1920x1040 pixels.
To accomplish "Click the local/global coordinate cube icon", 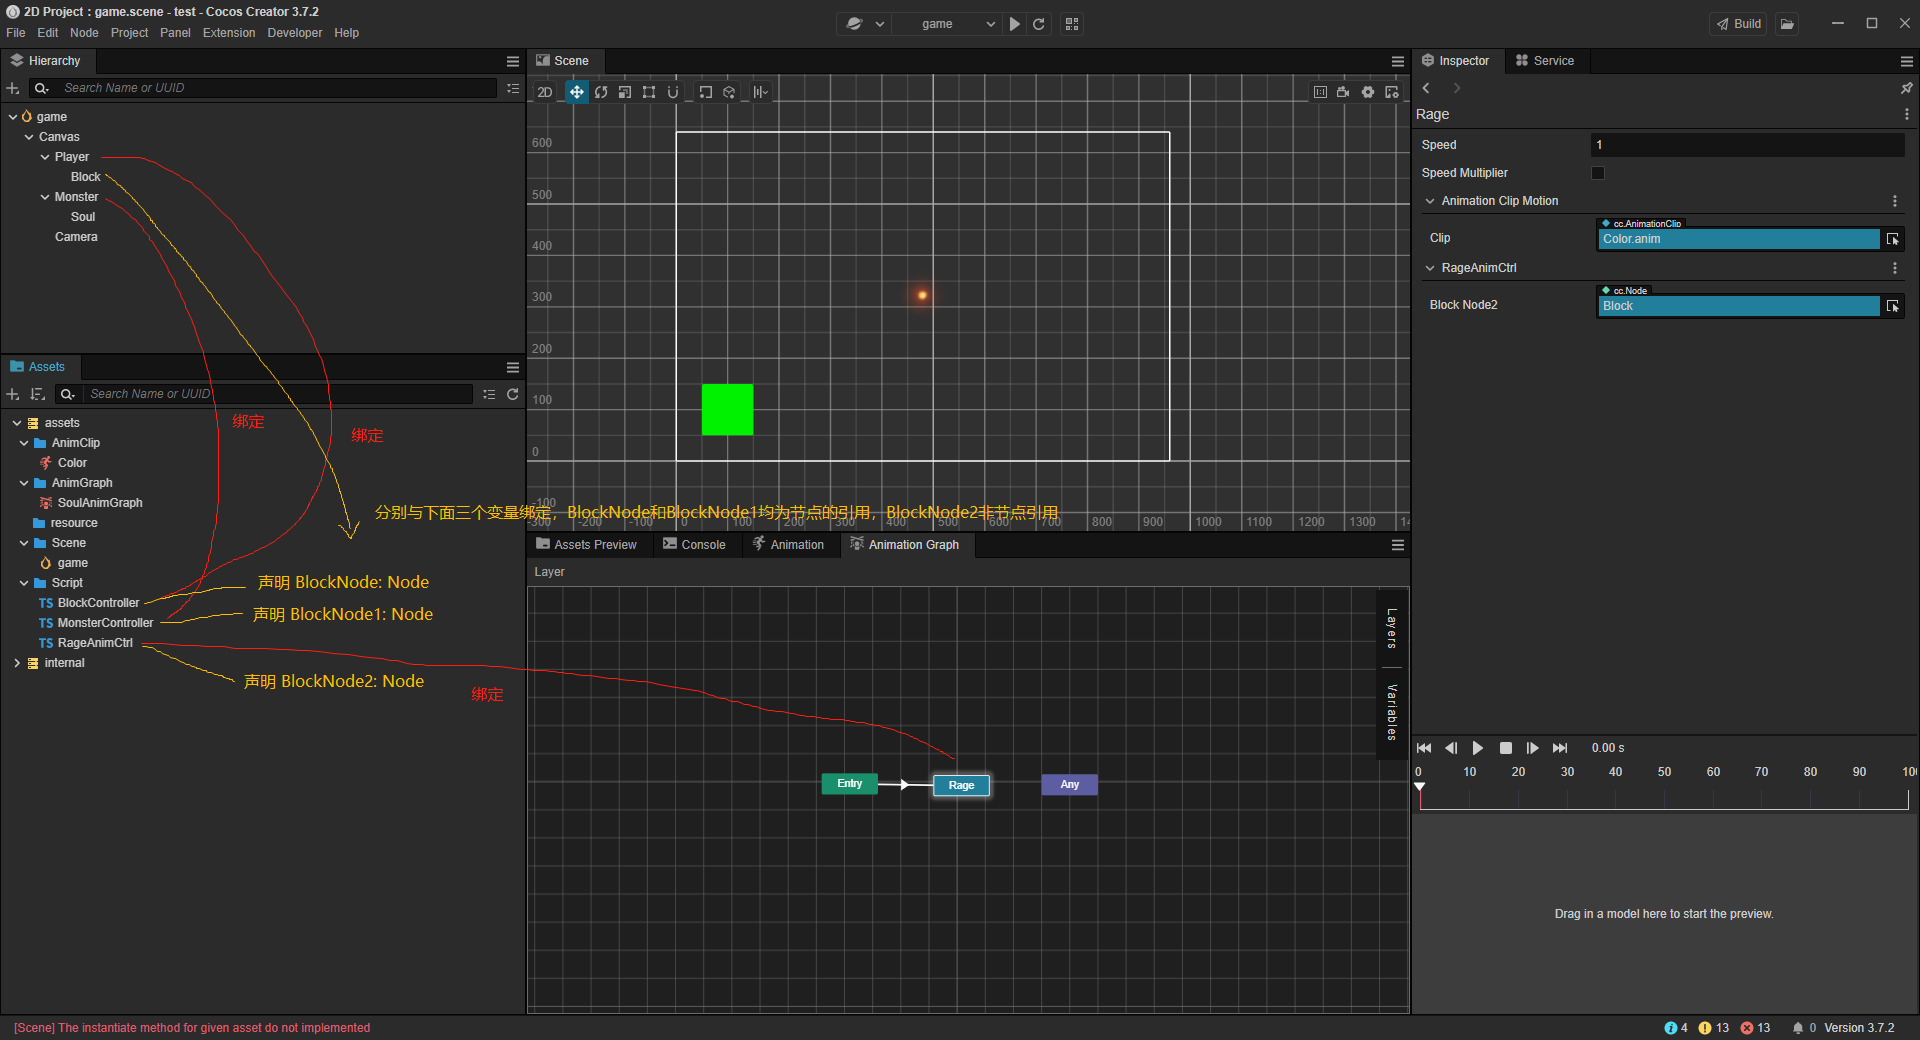I will 729,92.
